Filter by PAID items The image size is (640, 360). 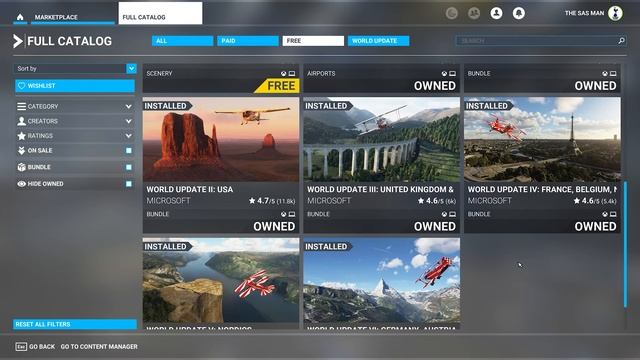[248, 41]
